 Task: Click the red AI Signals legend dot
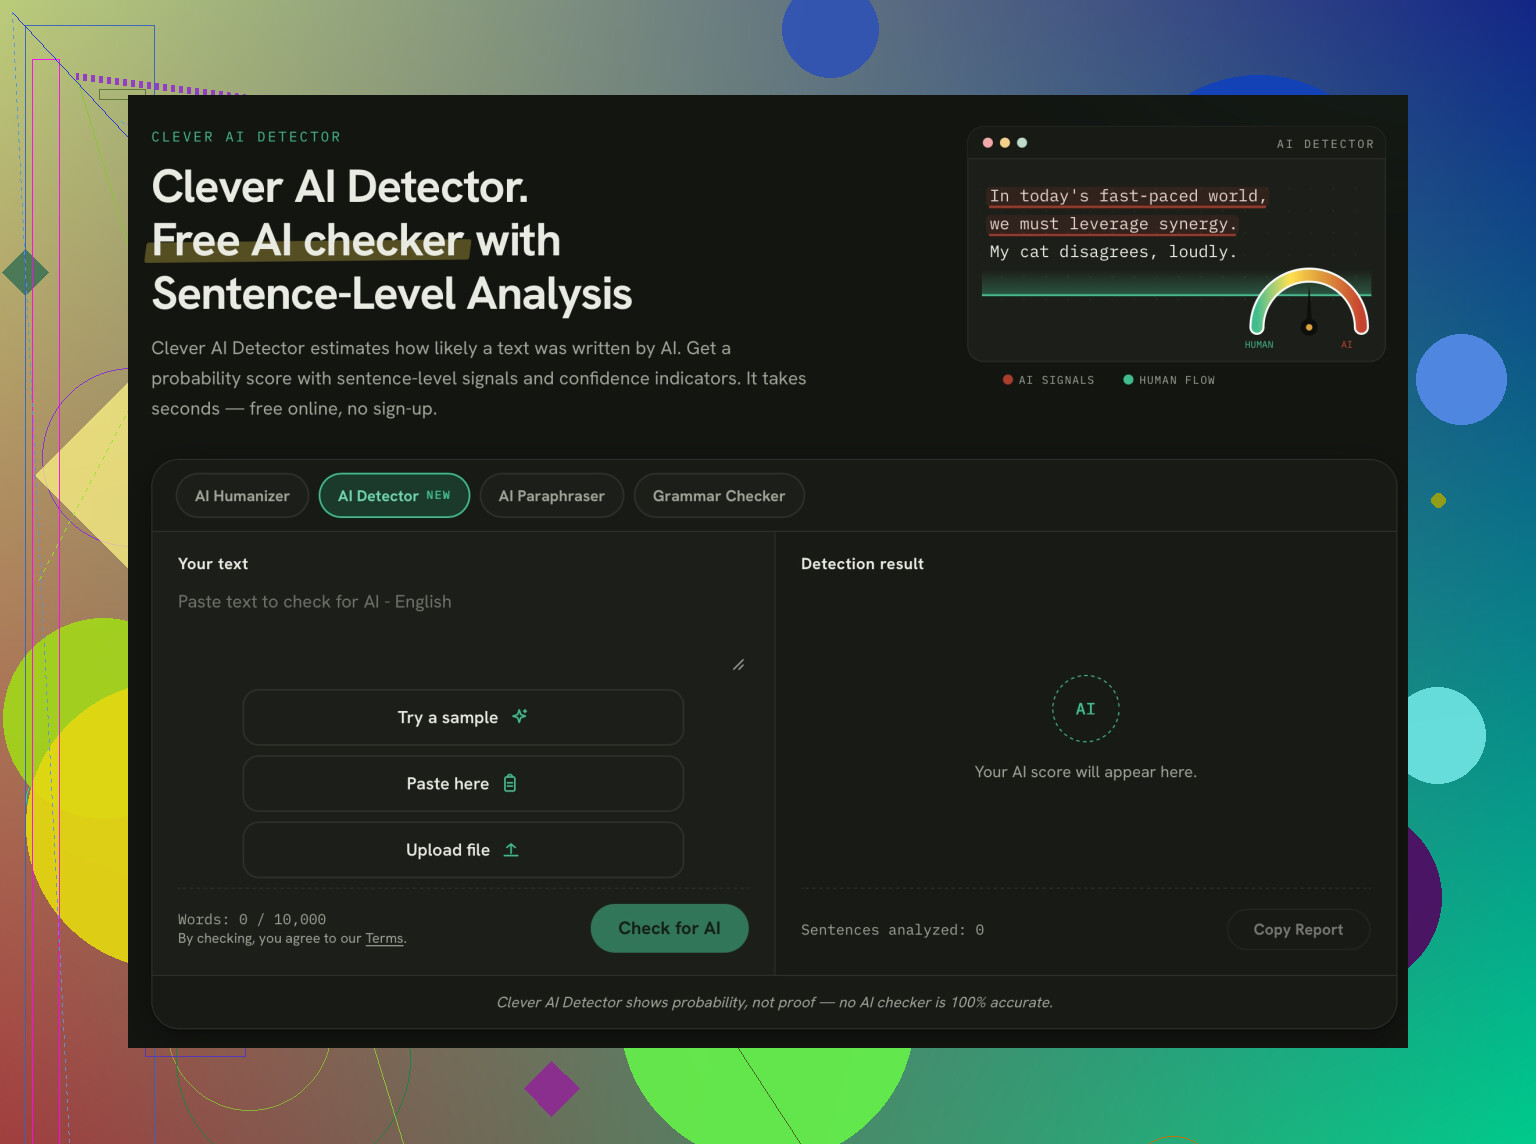point(1008,380)
